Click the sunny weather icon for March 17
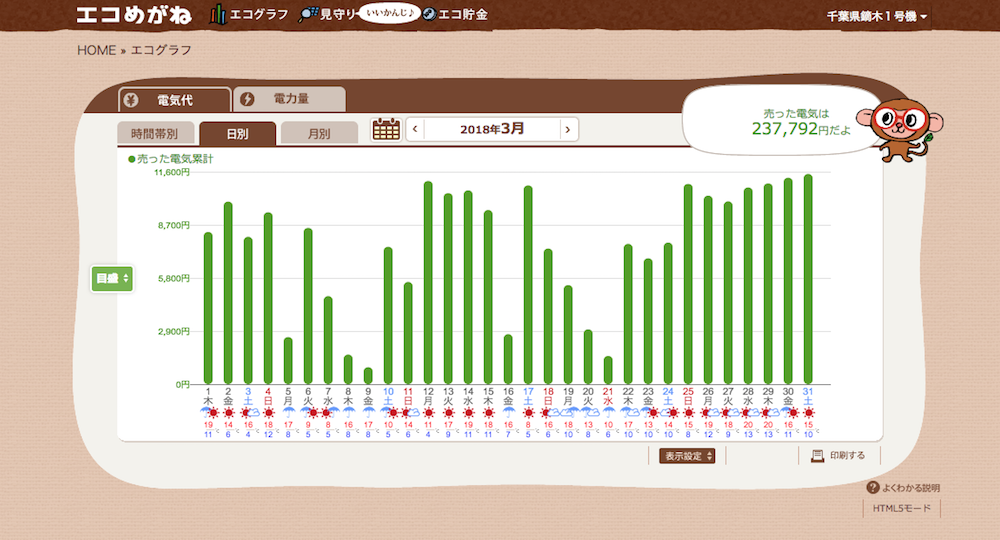This screenshot has height=540, width=1000. click(x=528, y=413)
